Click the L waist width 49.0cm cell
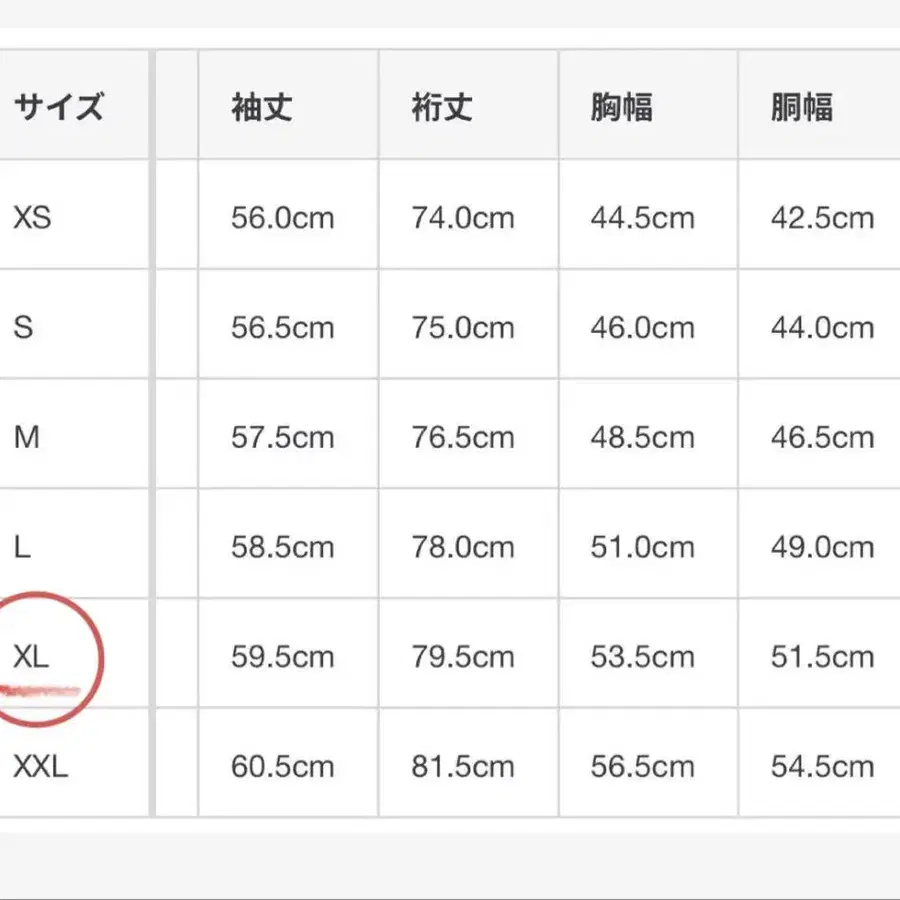Screen dimensions: 900x900 (822, 547)
